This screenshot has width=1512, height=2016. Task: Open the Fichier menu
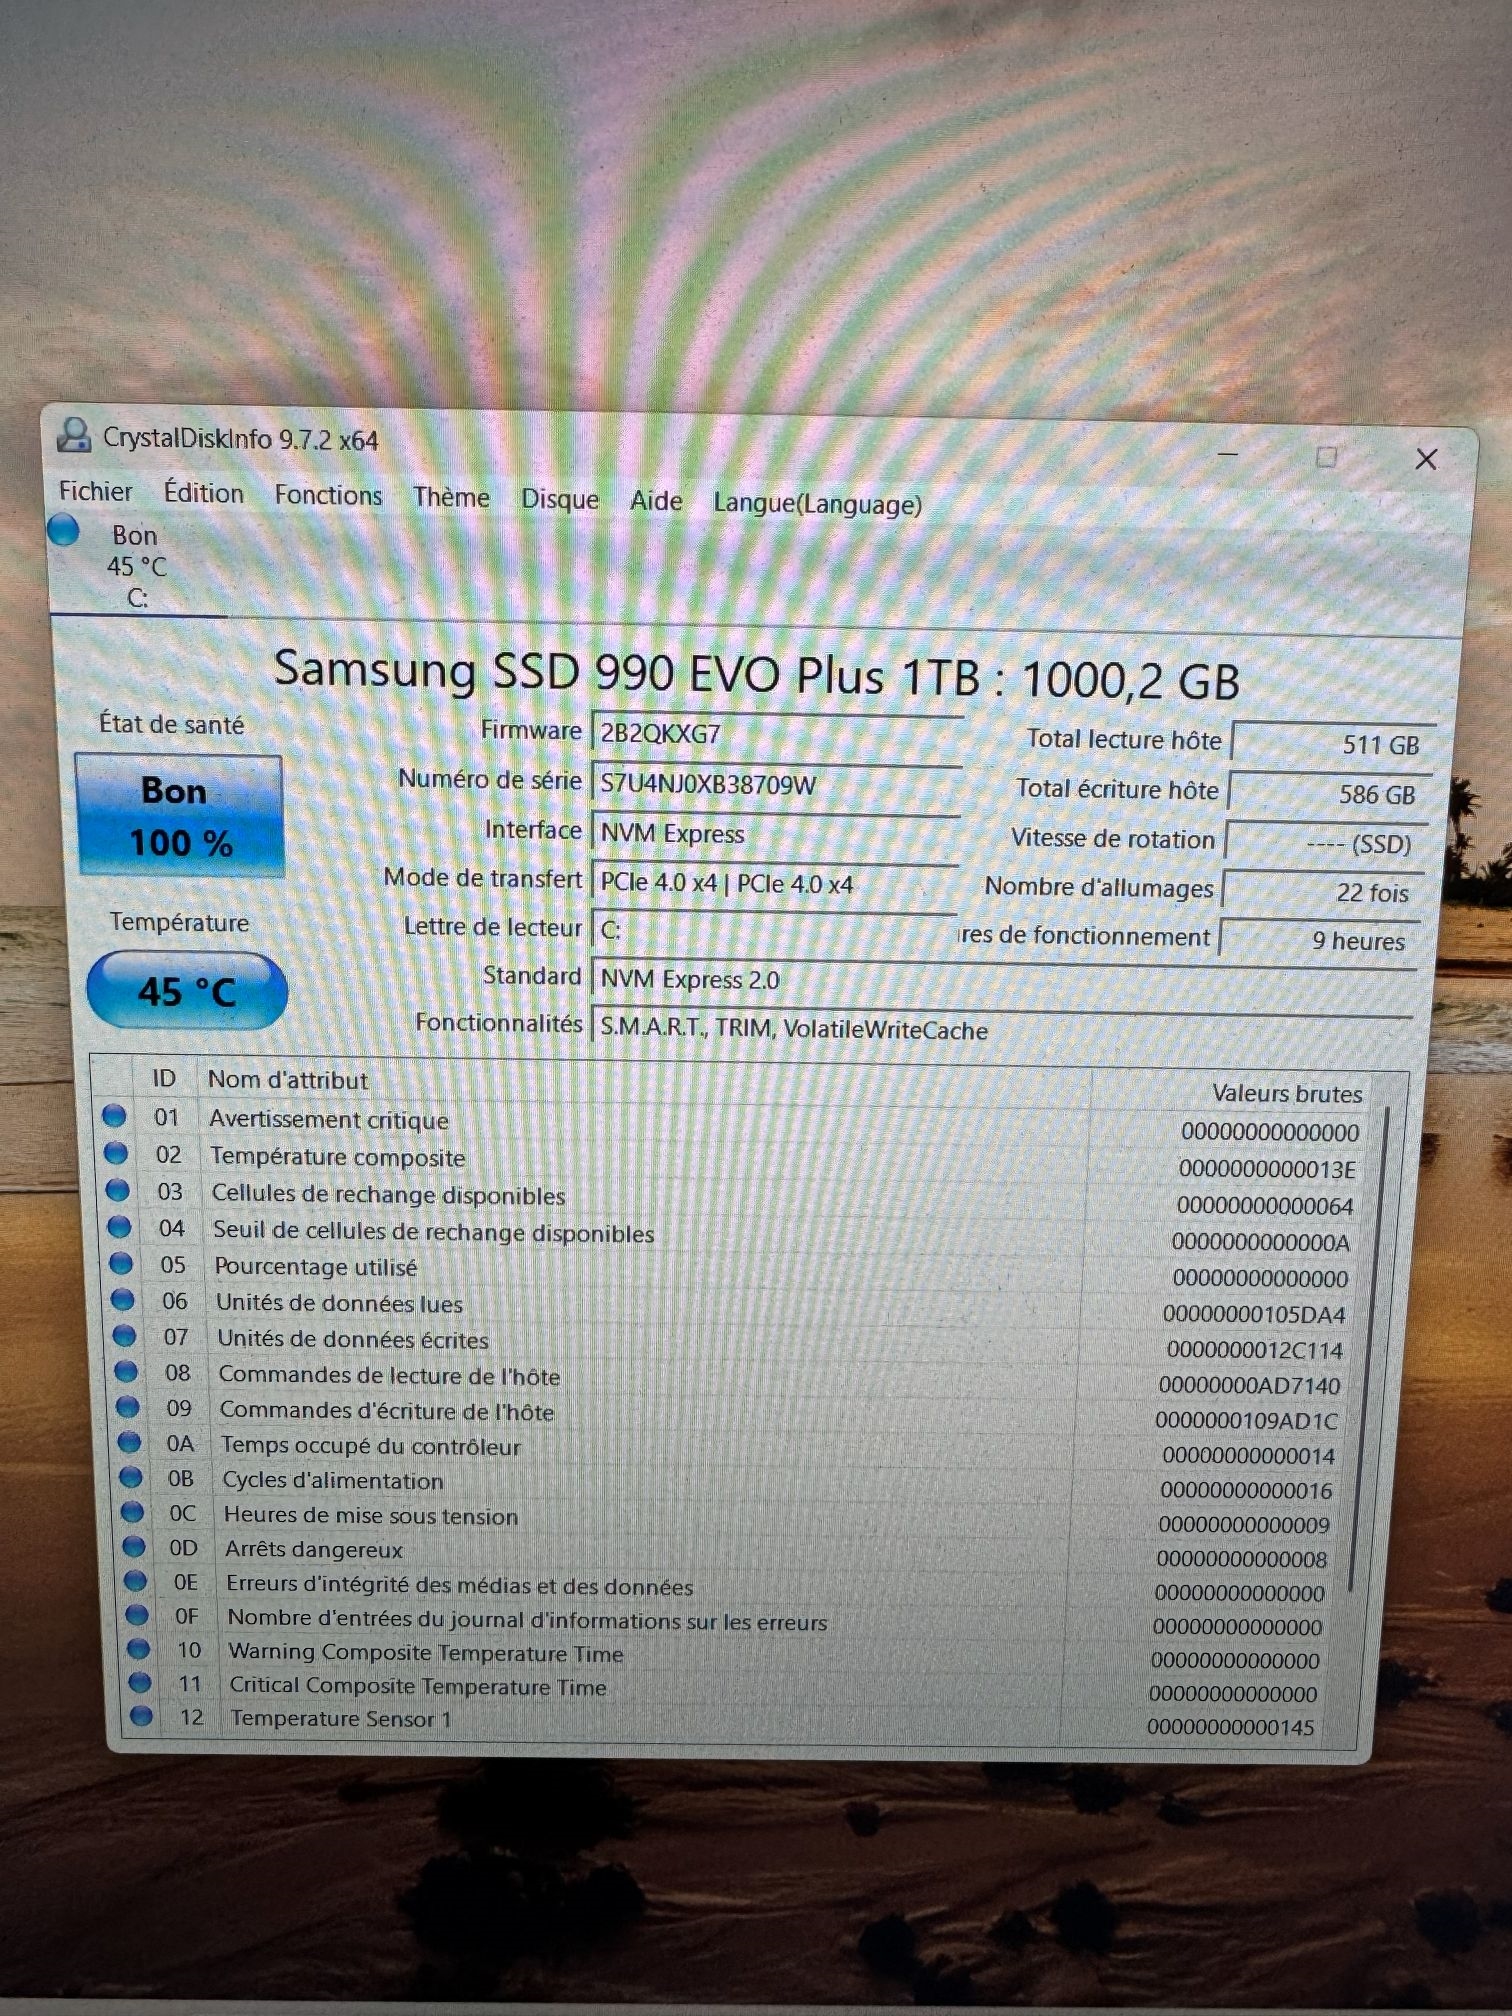[95, 491]
